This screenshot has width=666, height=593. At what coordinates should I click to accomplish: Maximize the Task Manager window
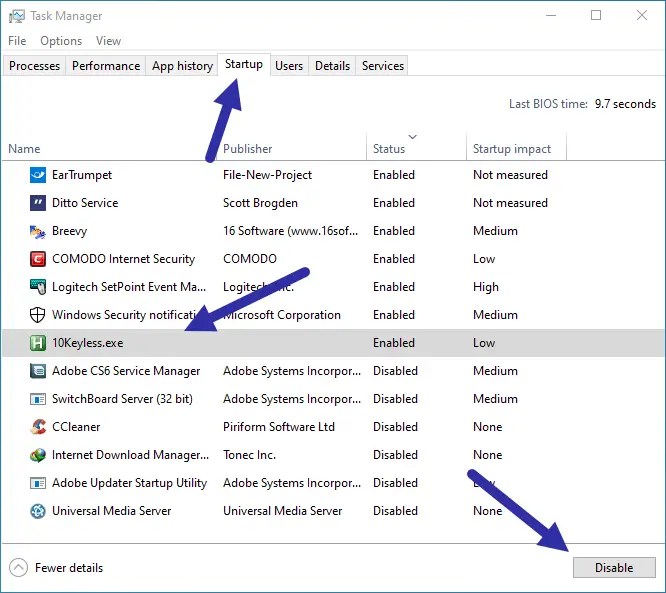596,16
